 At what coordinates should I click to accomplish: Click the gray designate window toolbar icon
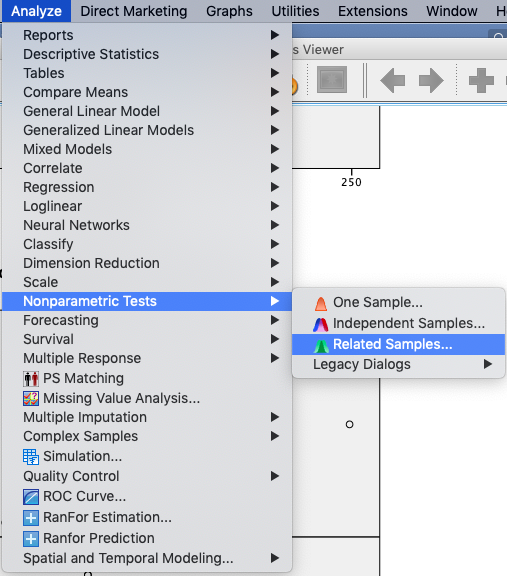click(x=332, y=79)
